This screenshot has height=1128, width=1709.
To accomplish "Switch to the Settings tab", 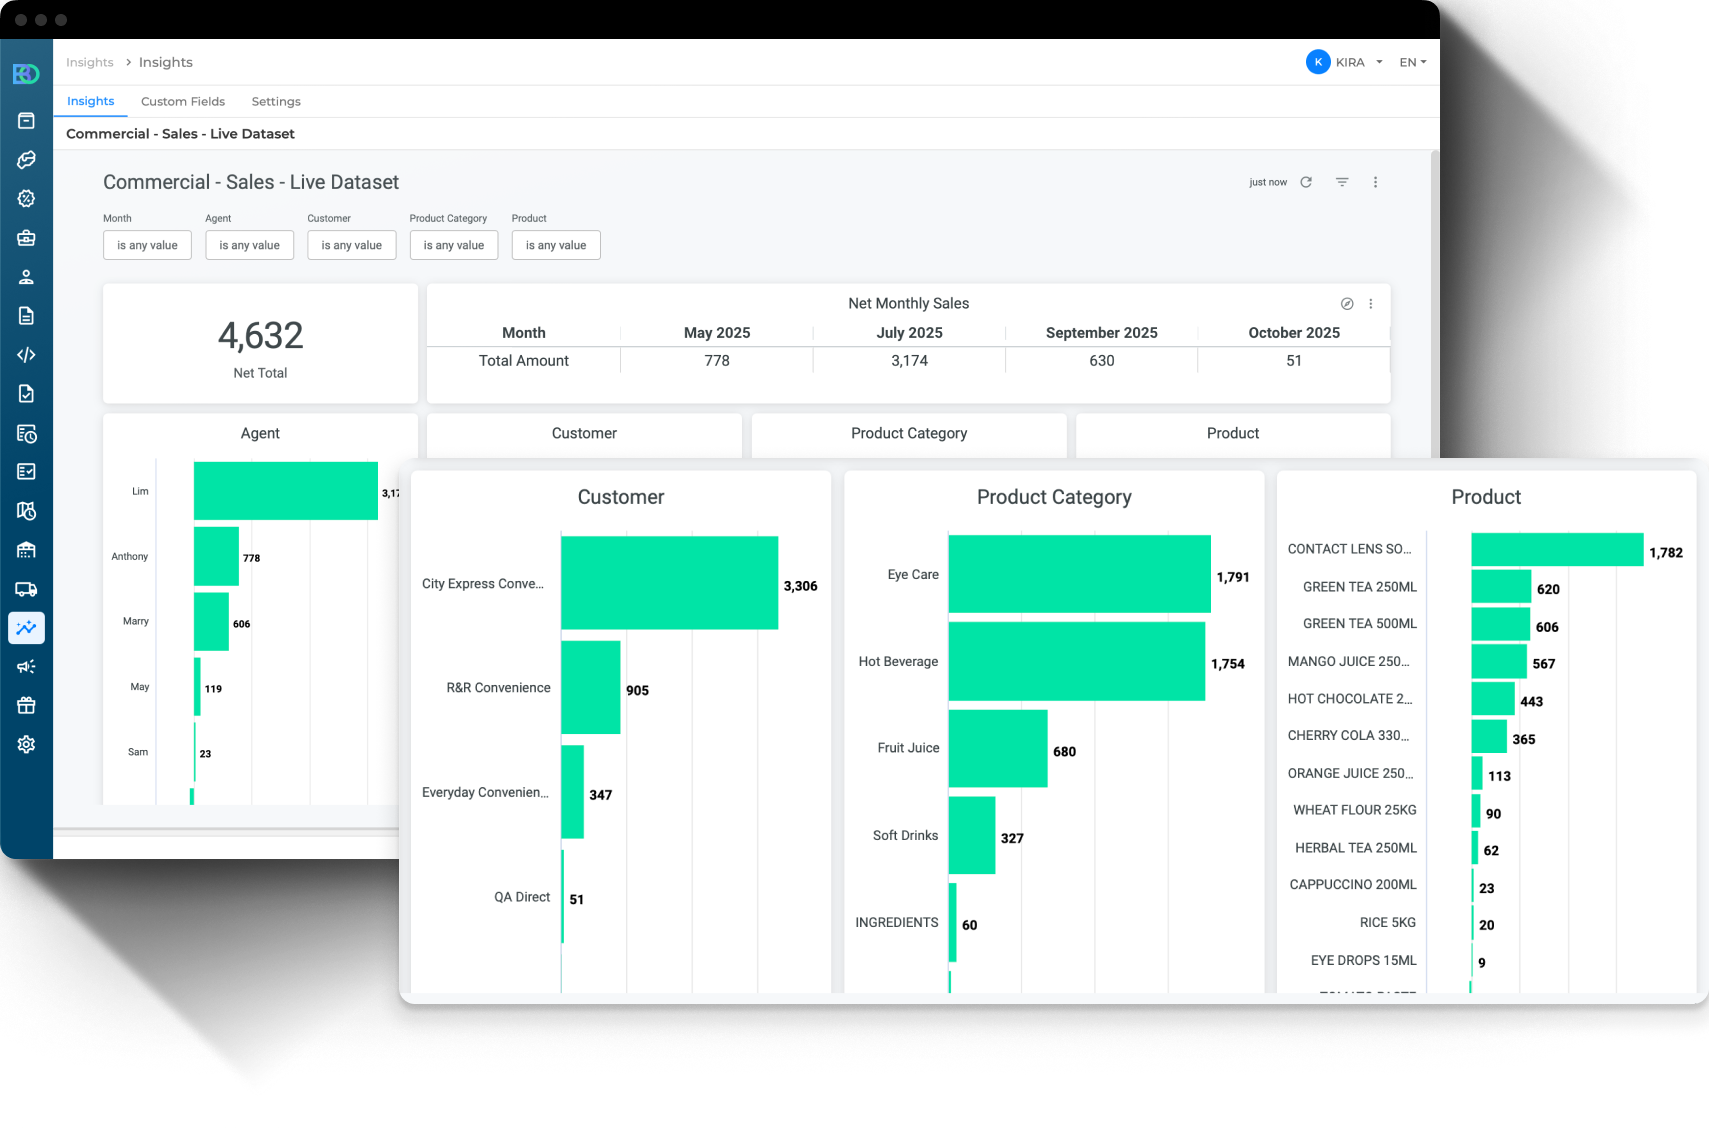I will [276, 101].
